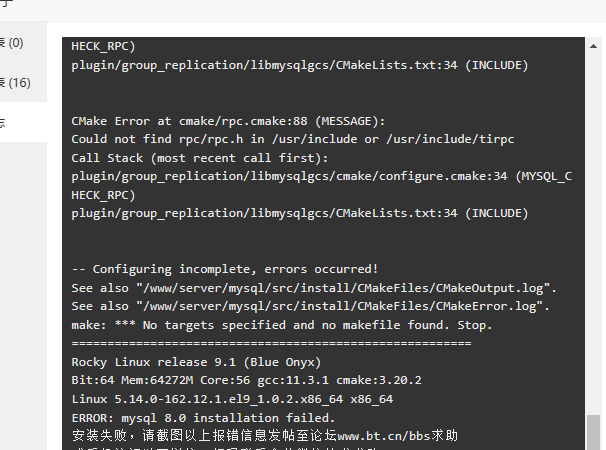Click the scrollbar up arrow
Image resolution: width=606 pixels, height=450 pixels.
(x=593, y=46)
